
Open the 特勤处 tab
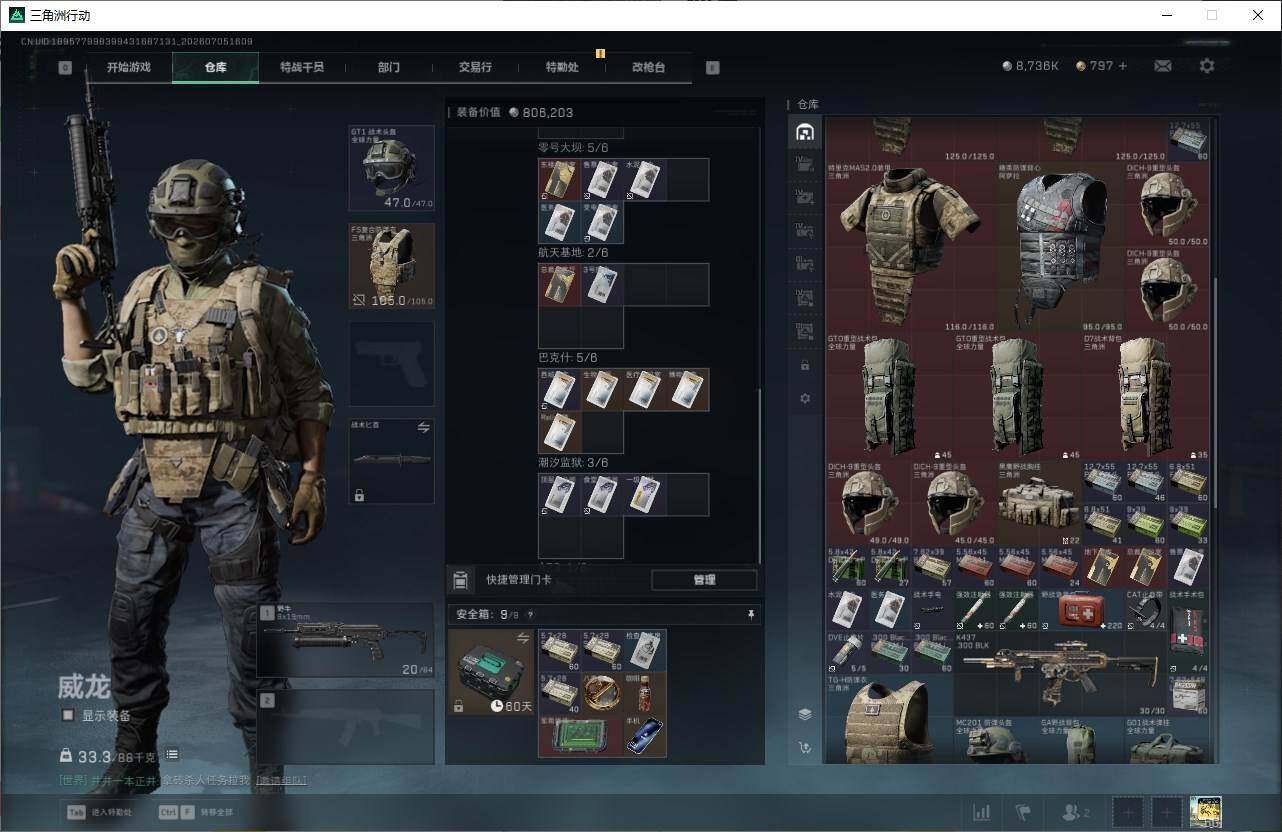562,68
